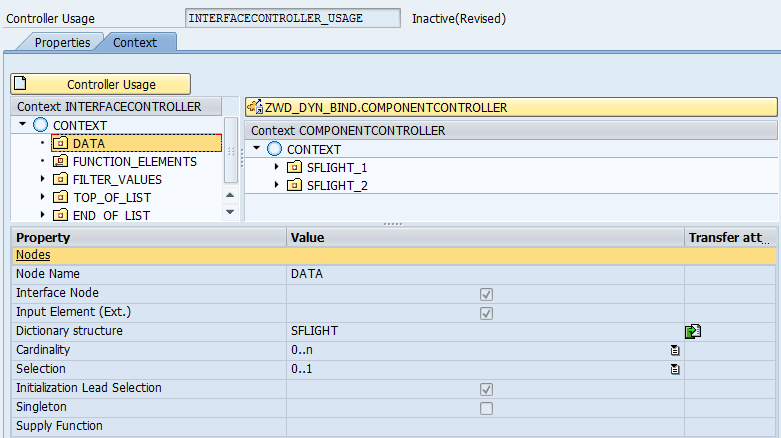Screen dimensions: 781x438
Task: Click the Singleton property label
Action: [41, 407]
